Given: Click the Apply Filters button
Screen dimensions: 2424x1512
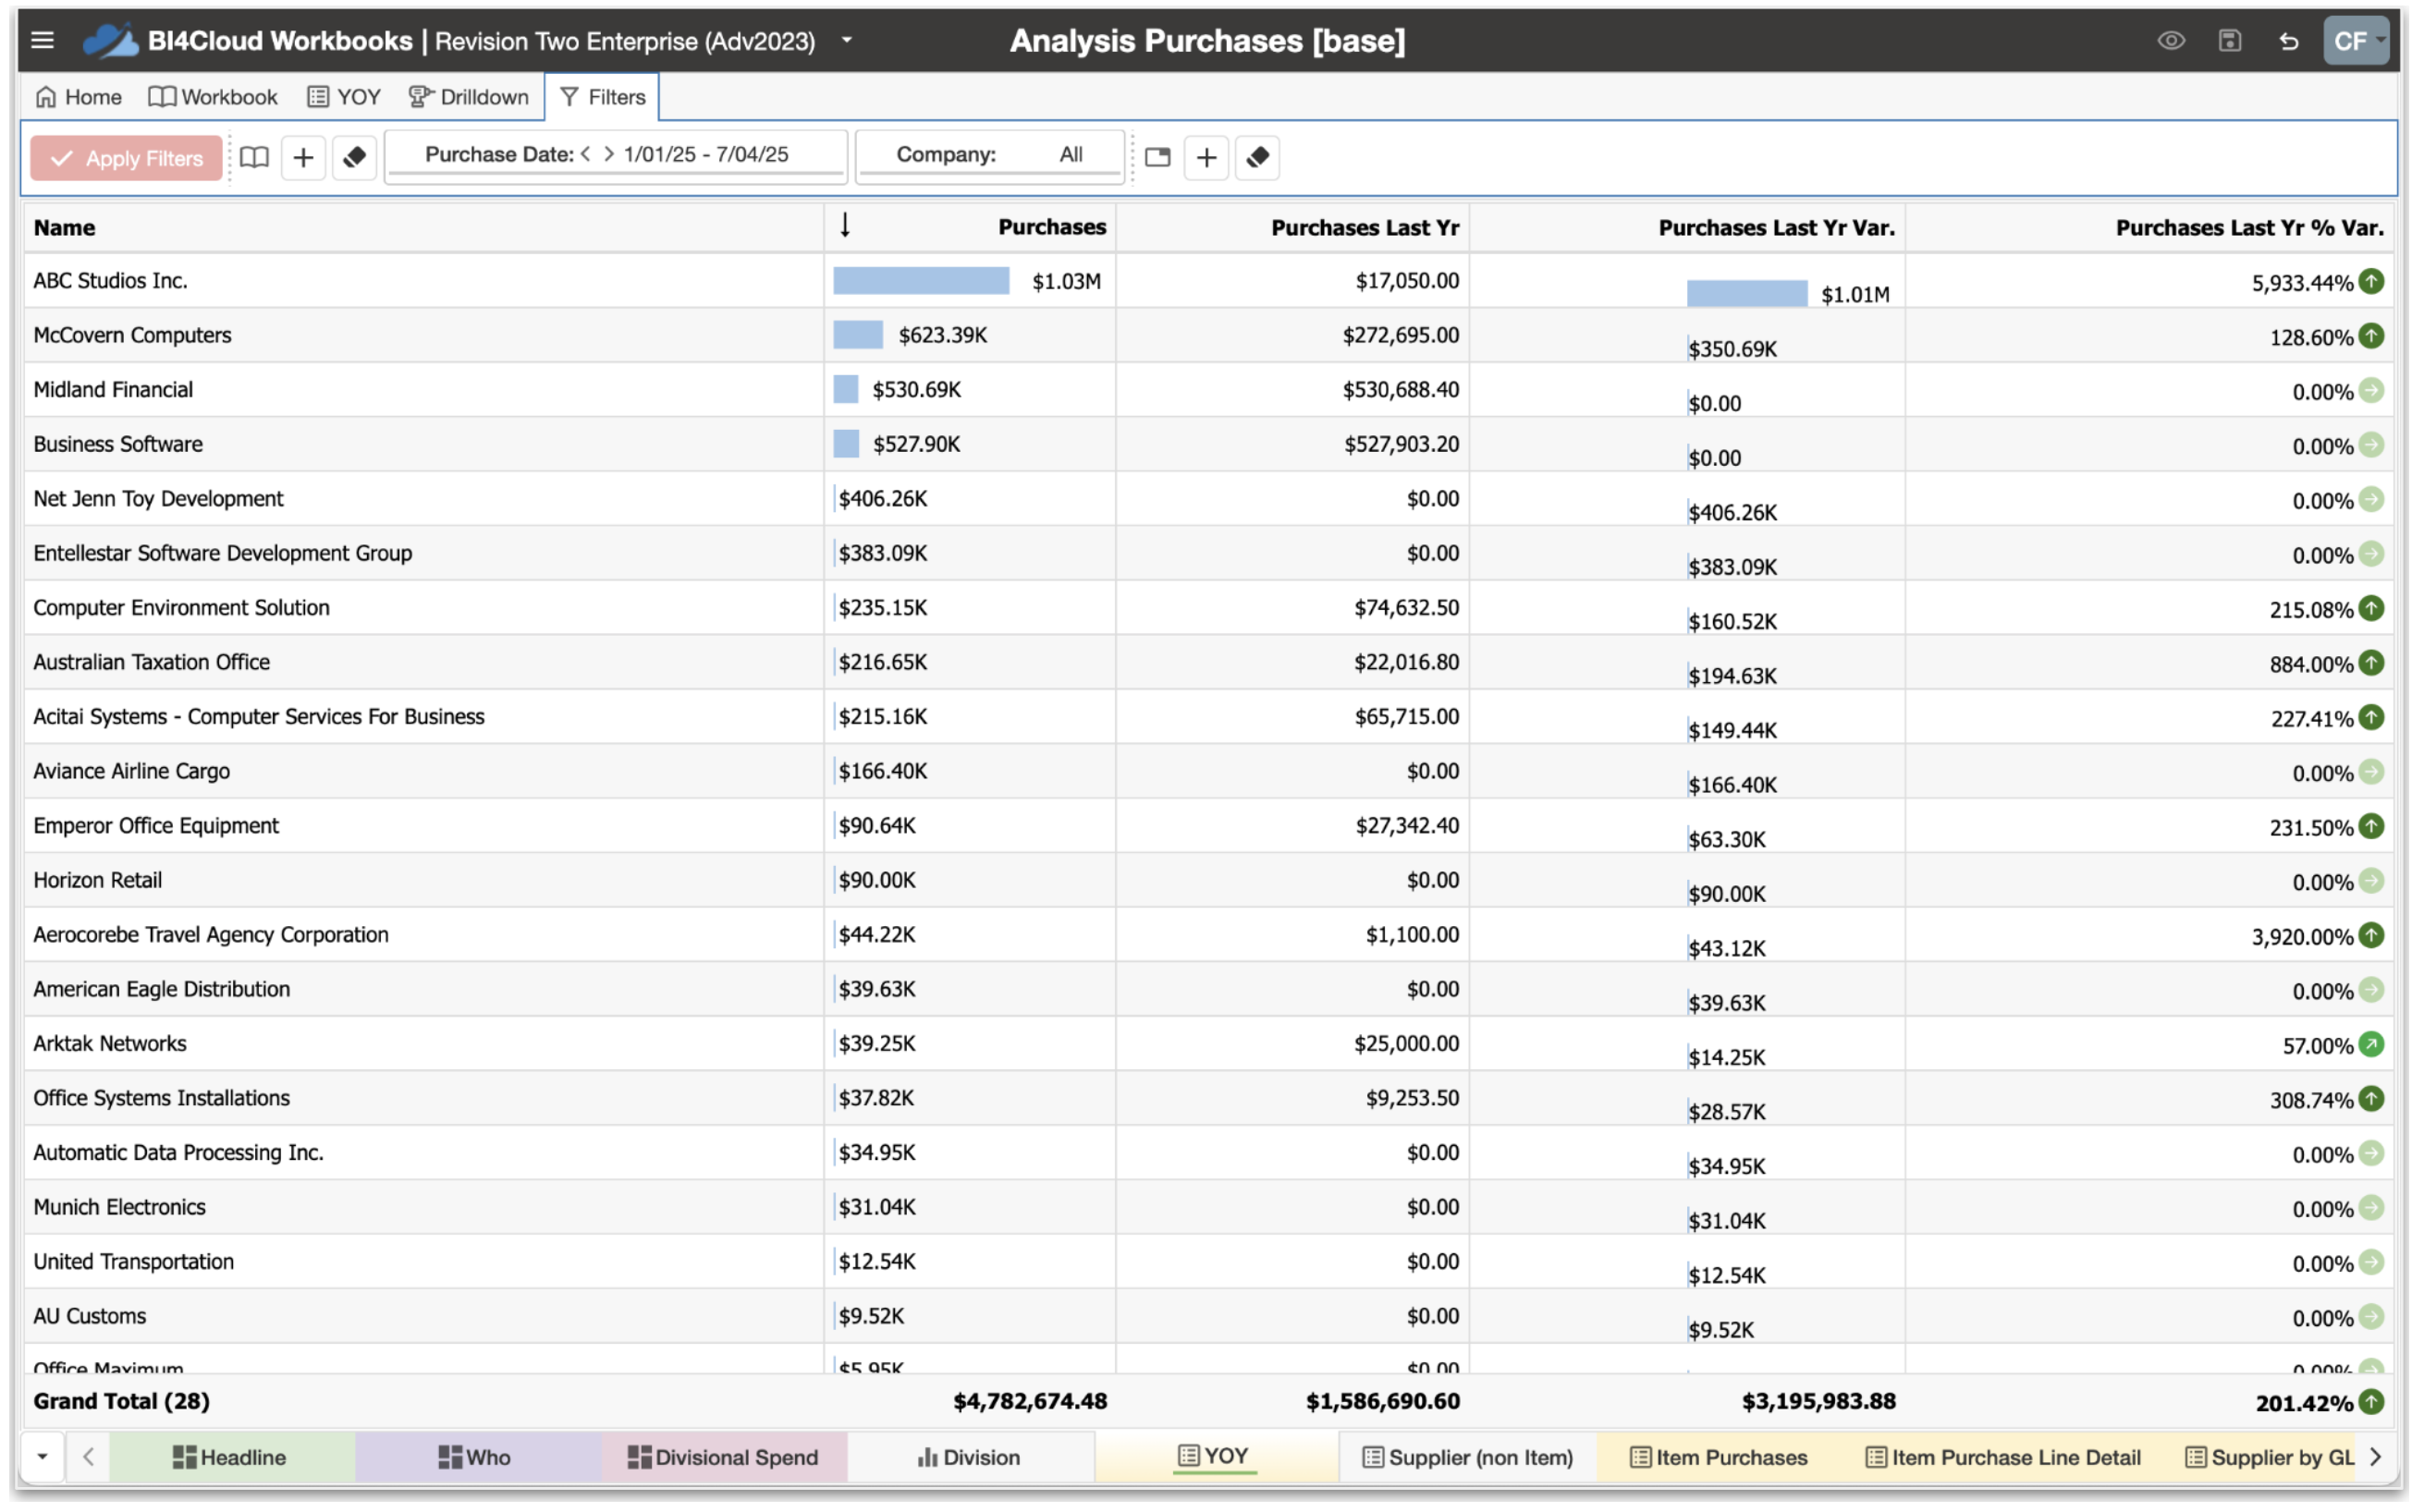Looking at the screenshot, I should click(126, 158).
